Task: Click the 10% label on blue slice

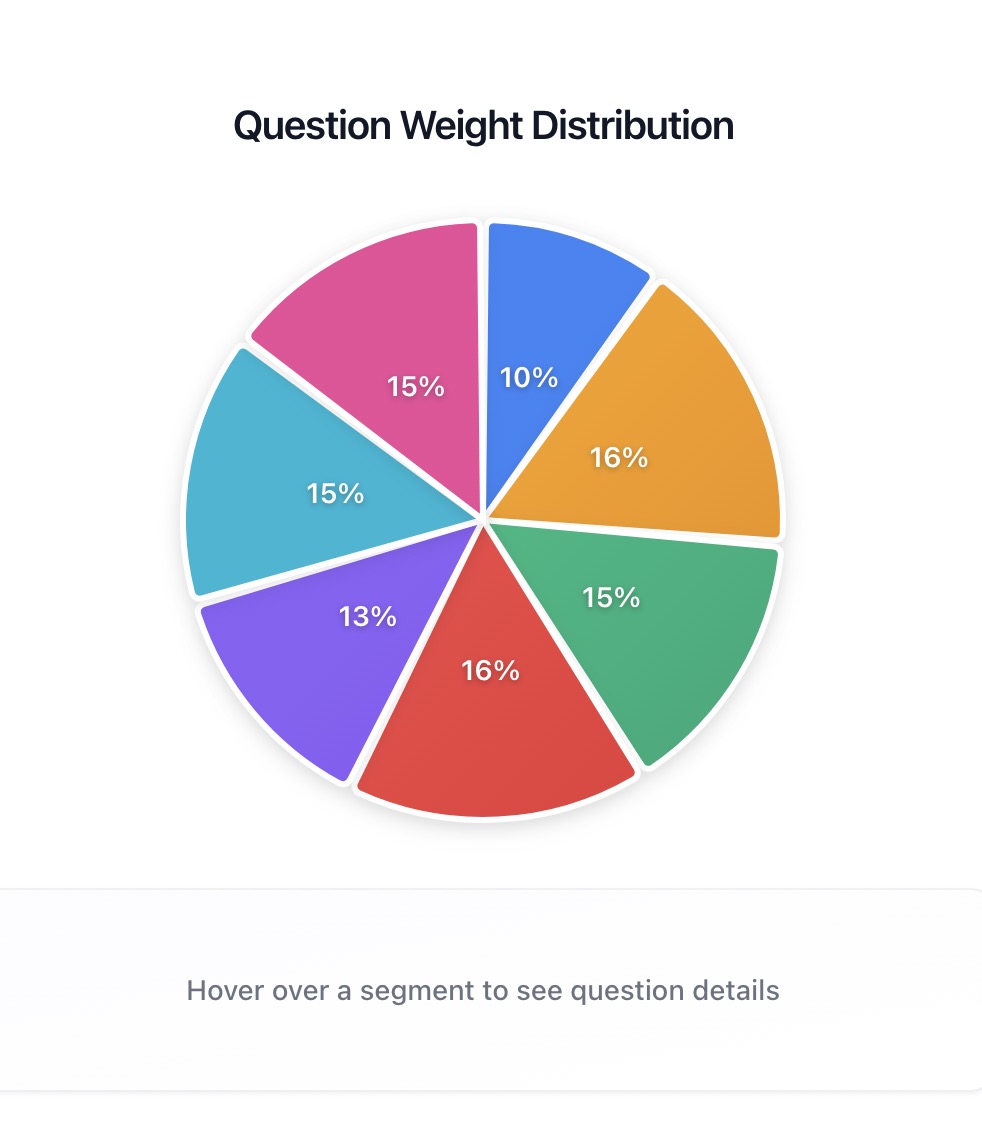Action: point(529,377)
